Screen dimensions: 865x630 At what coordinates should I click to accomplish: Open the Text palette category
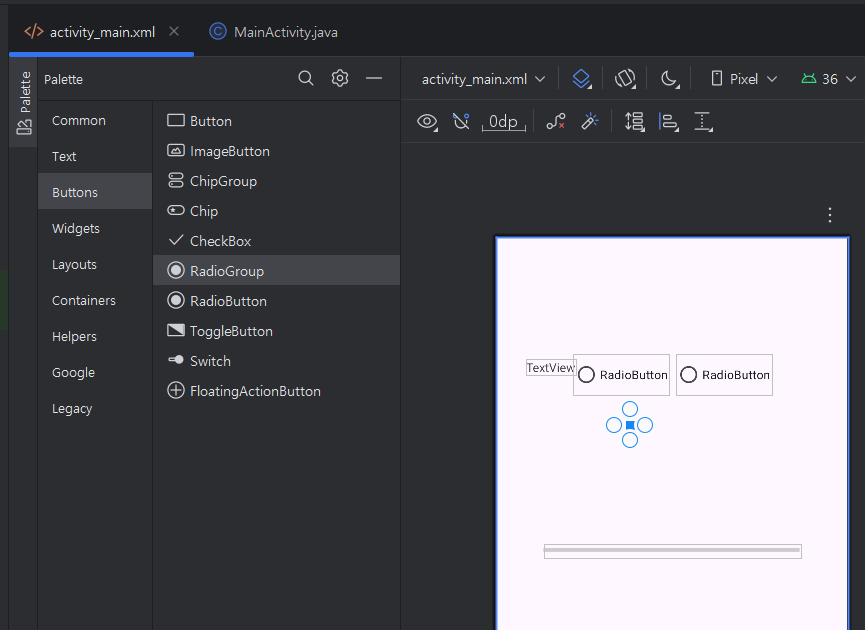click(95, 157)
